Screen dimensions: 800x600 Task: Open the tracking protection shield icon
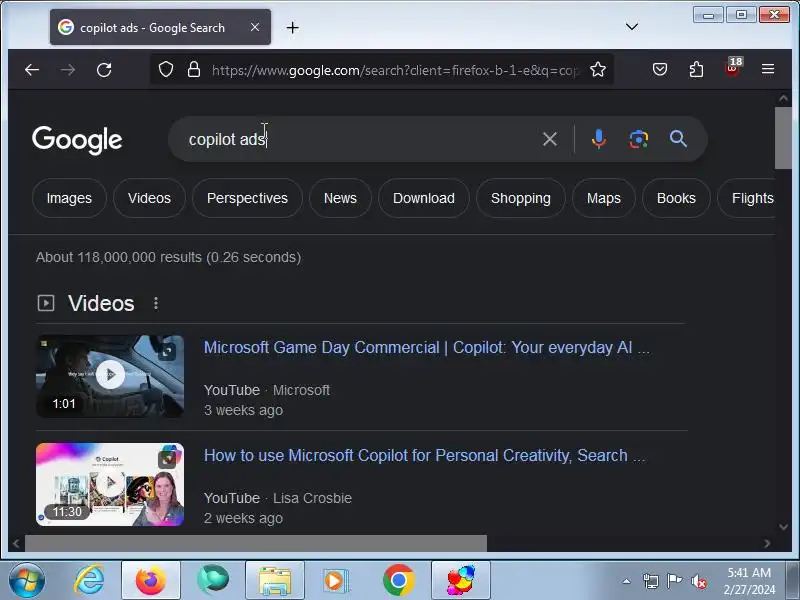[x=166, y=69]
